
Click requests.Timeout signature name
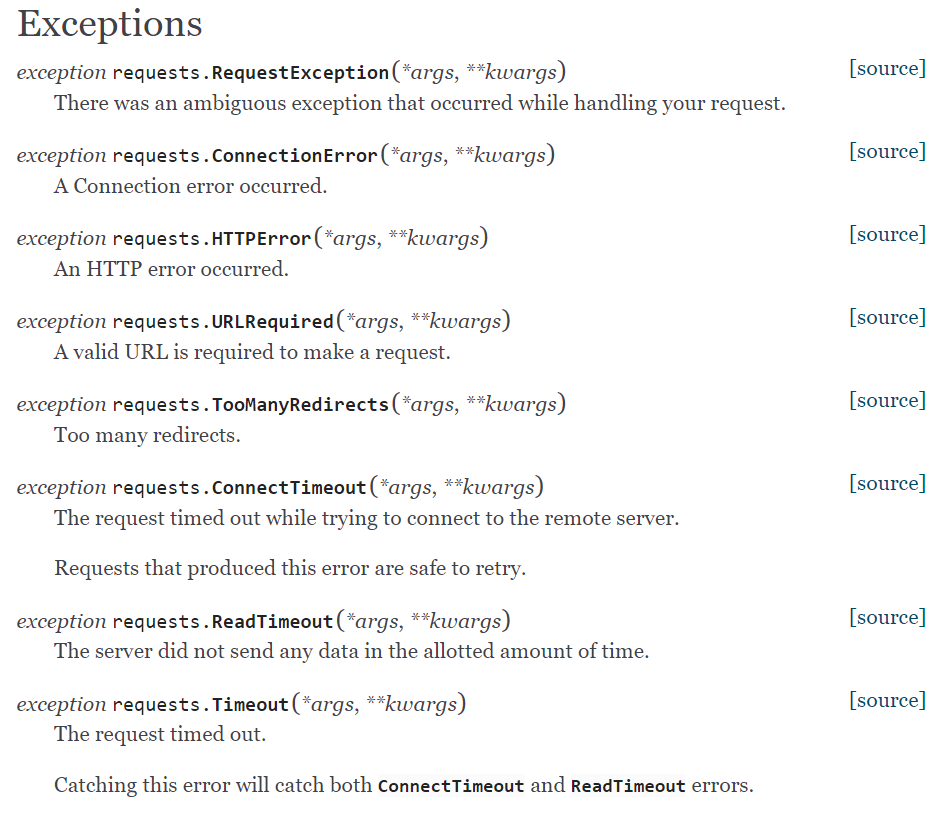click(x=201, y=705)
